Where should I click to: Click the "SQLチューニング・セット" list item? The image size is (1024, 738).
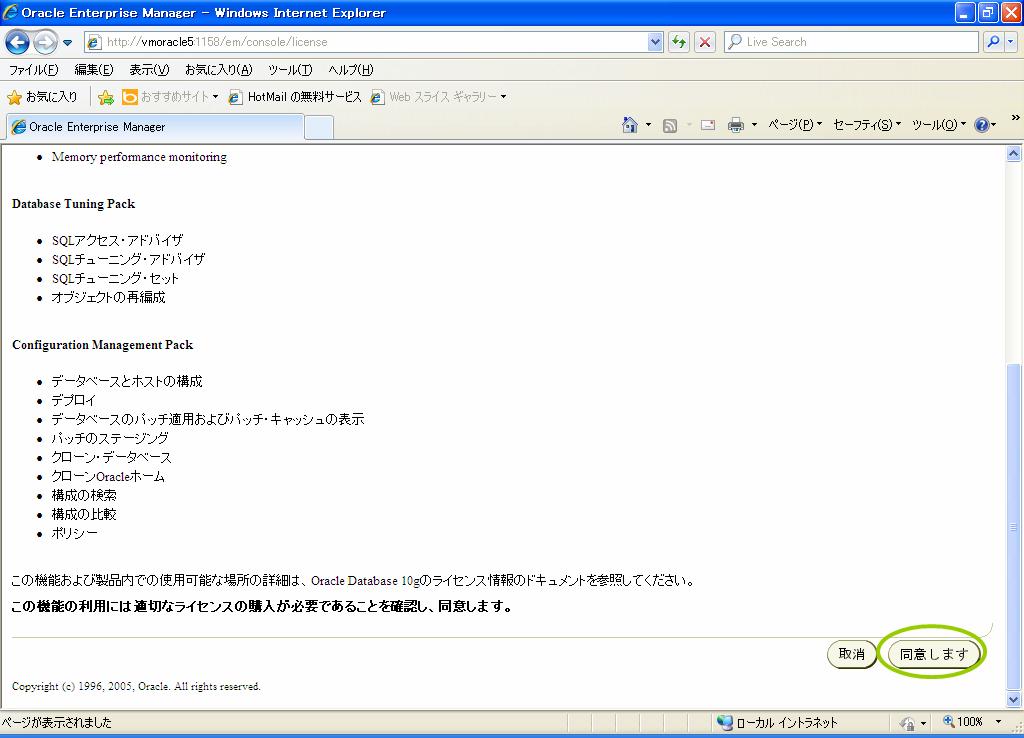click(x=115, y=278)
